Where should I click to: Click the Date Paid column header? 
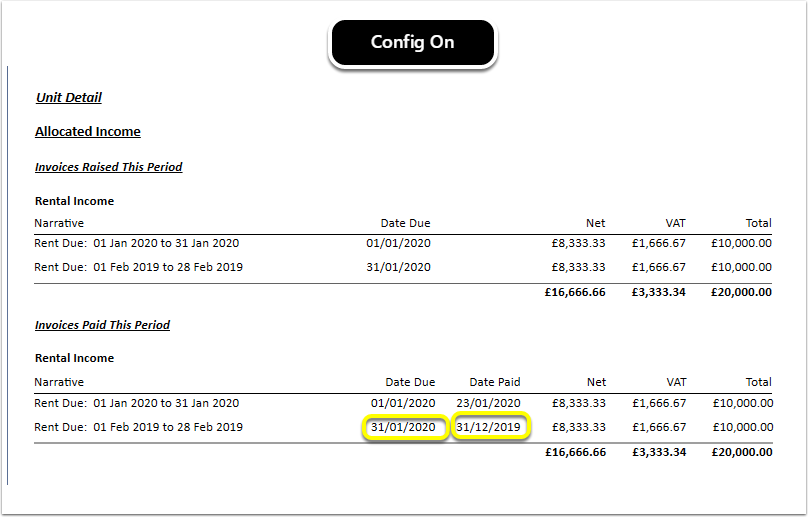click(495, 382)
